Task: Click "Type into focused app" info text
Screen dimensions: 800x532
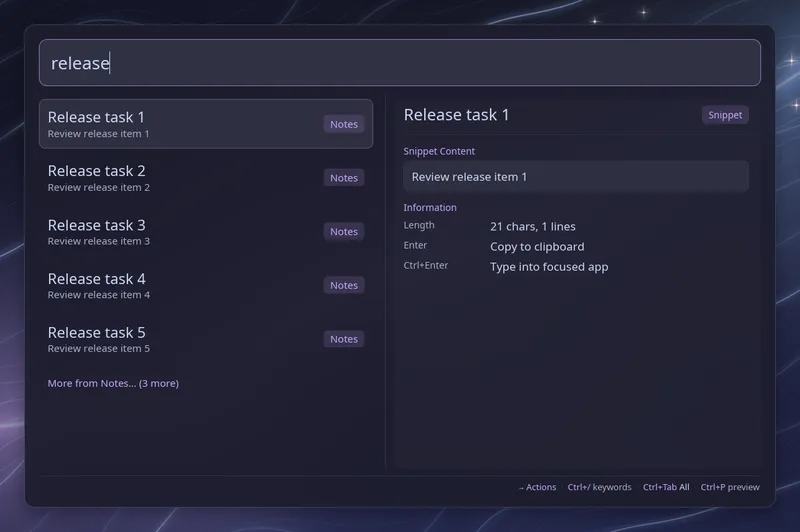Action: (x=549, y=267)
